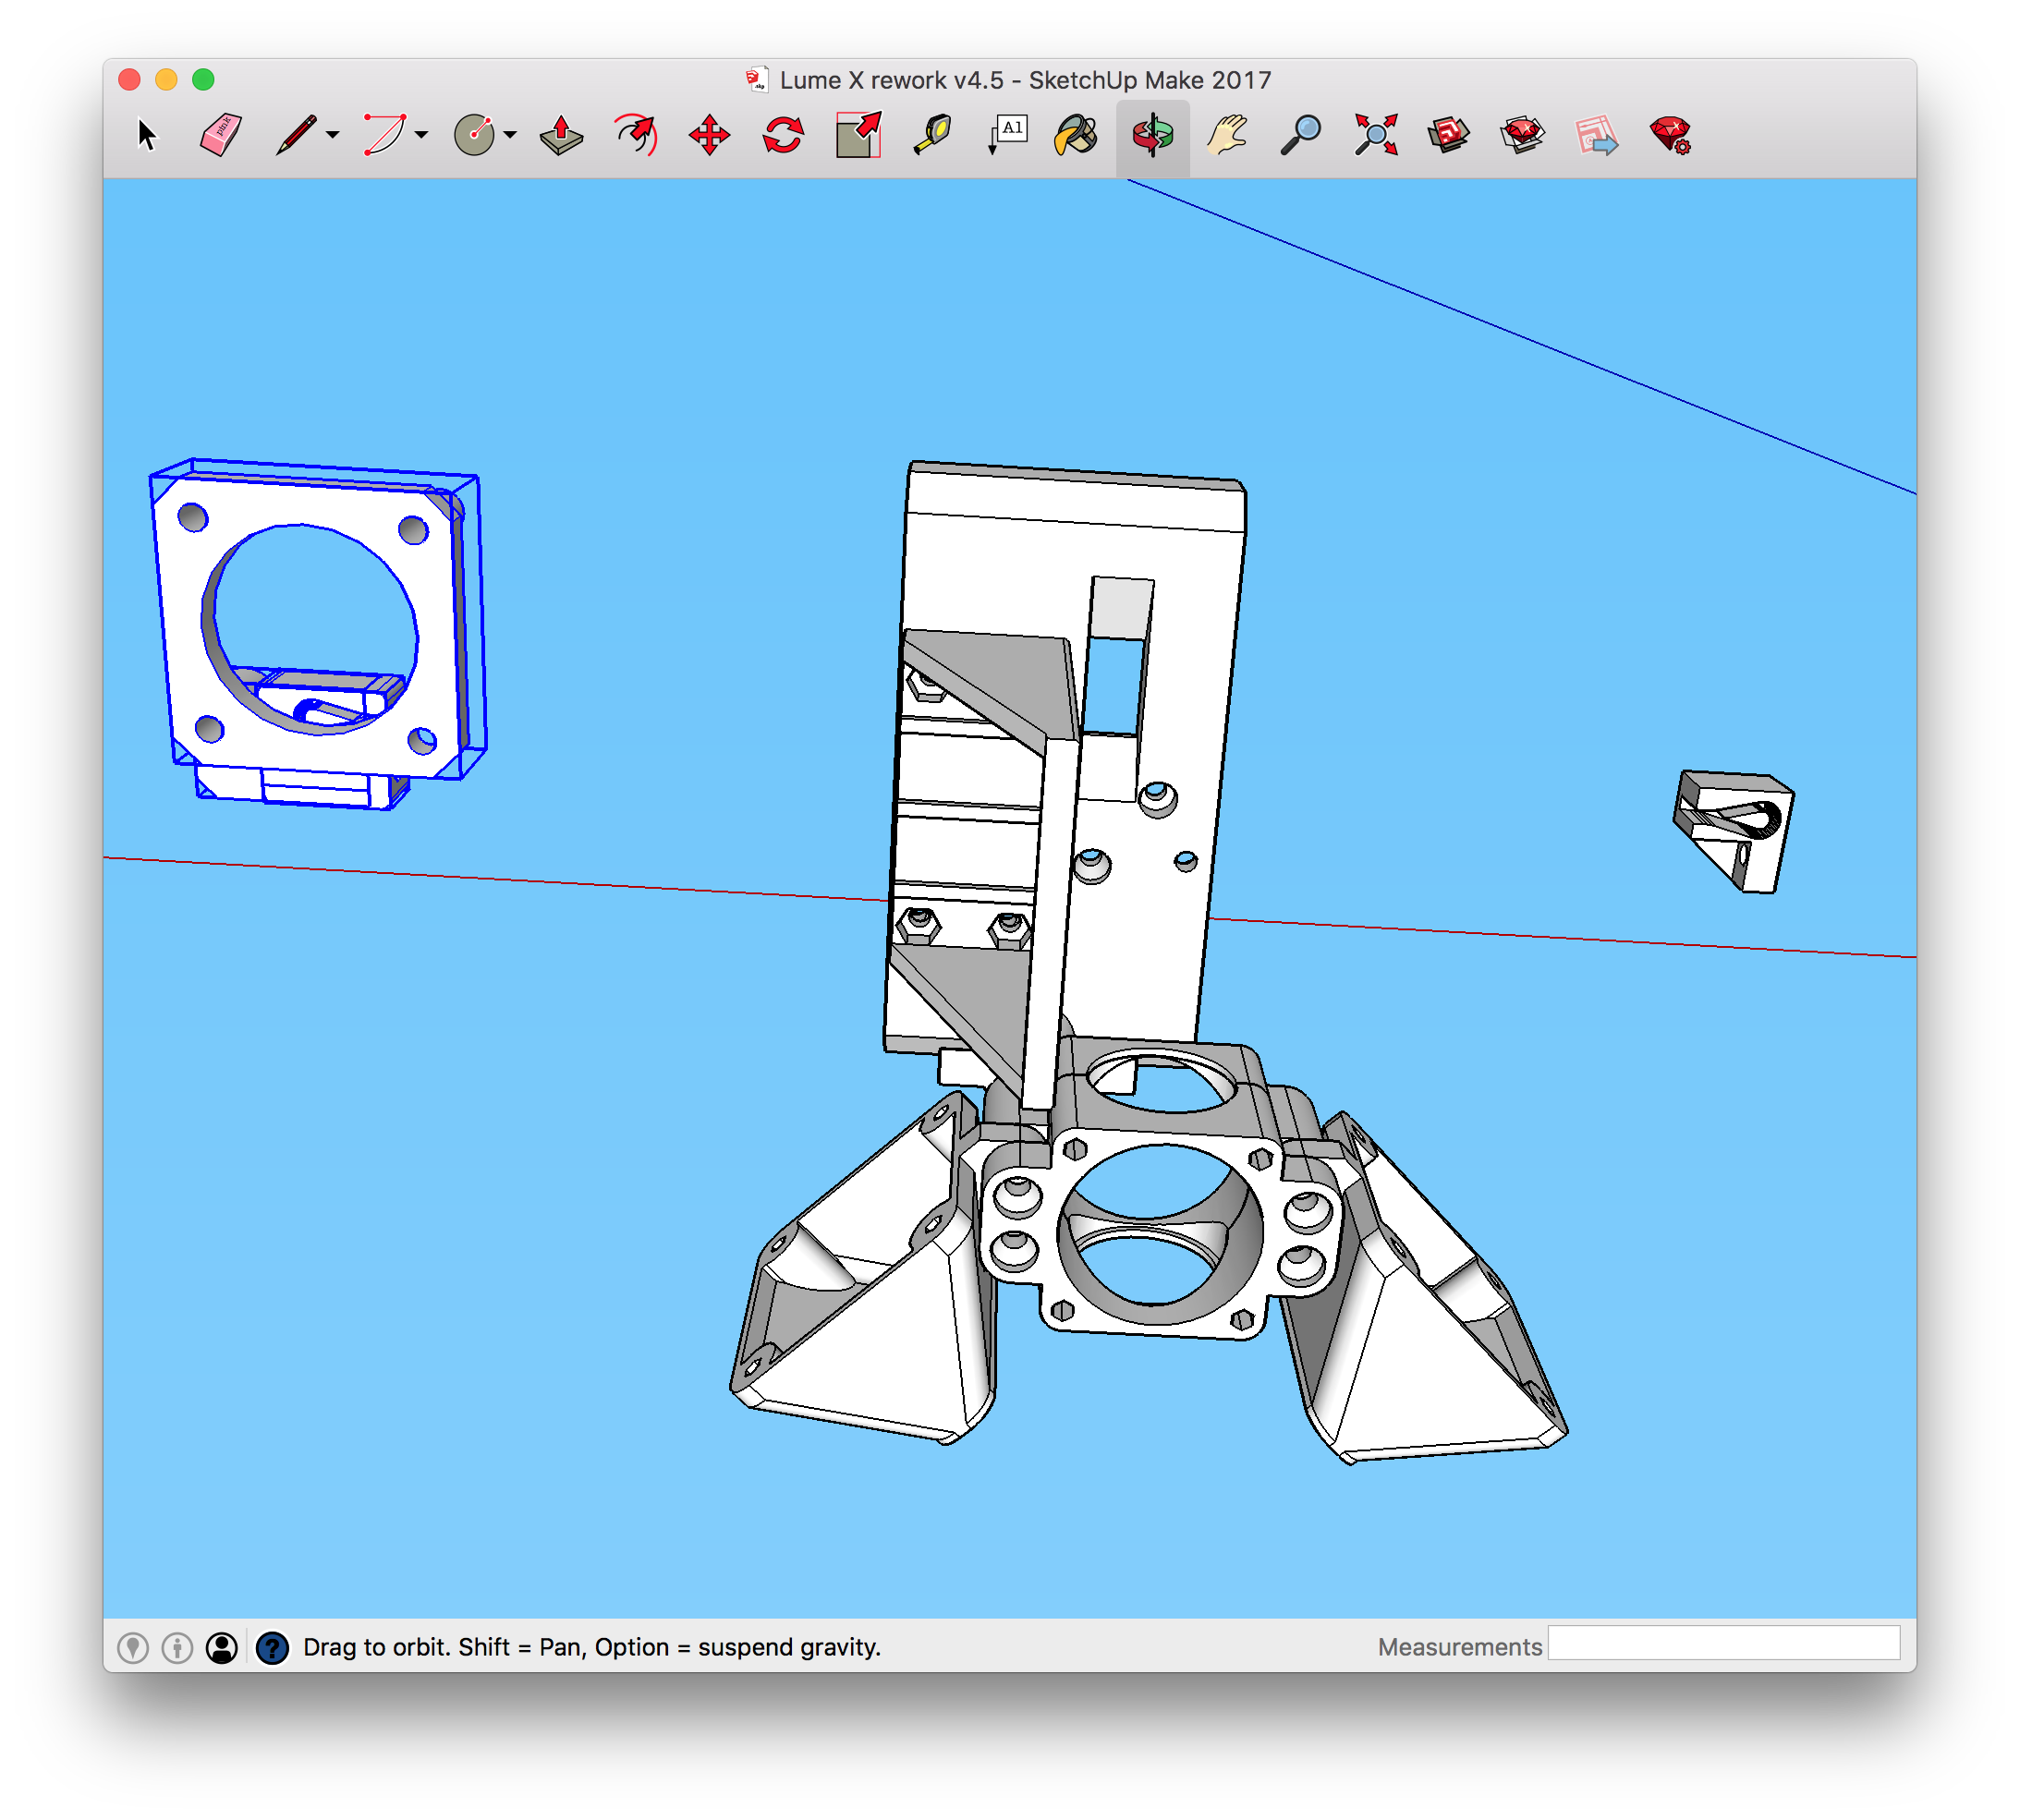This screenshot has height=1820, width=2020.
Task: Open the 3D Warehouse icon
Action: point(1449,135)
